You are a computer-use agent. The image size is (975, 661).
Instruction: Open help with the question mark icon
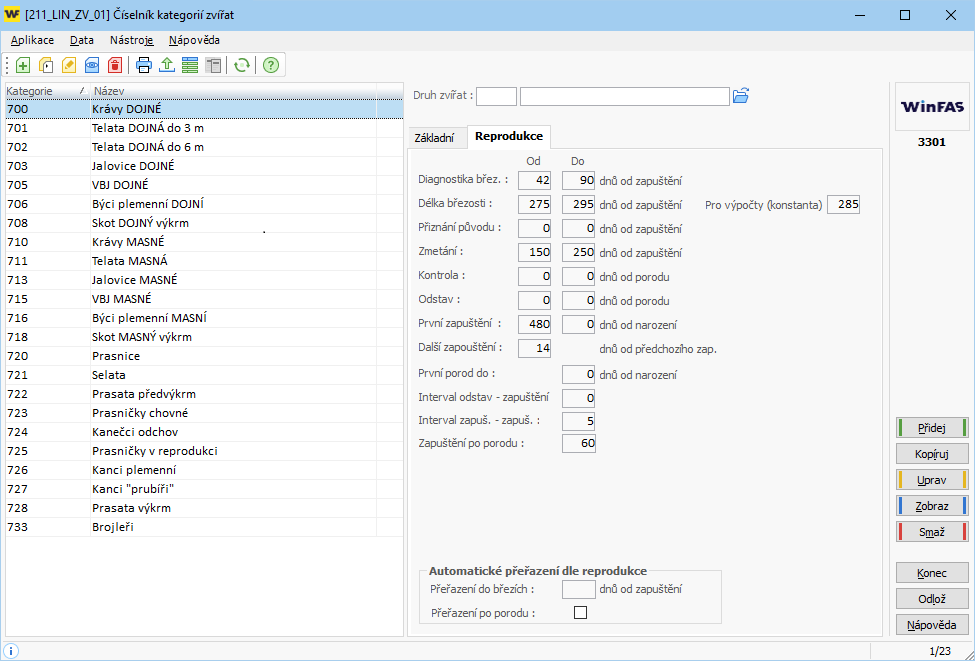click(270, 65)
